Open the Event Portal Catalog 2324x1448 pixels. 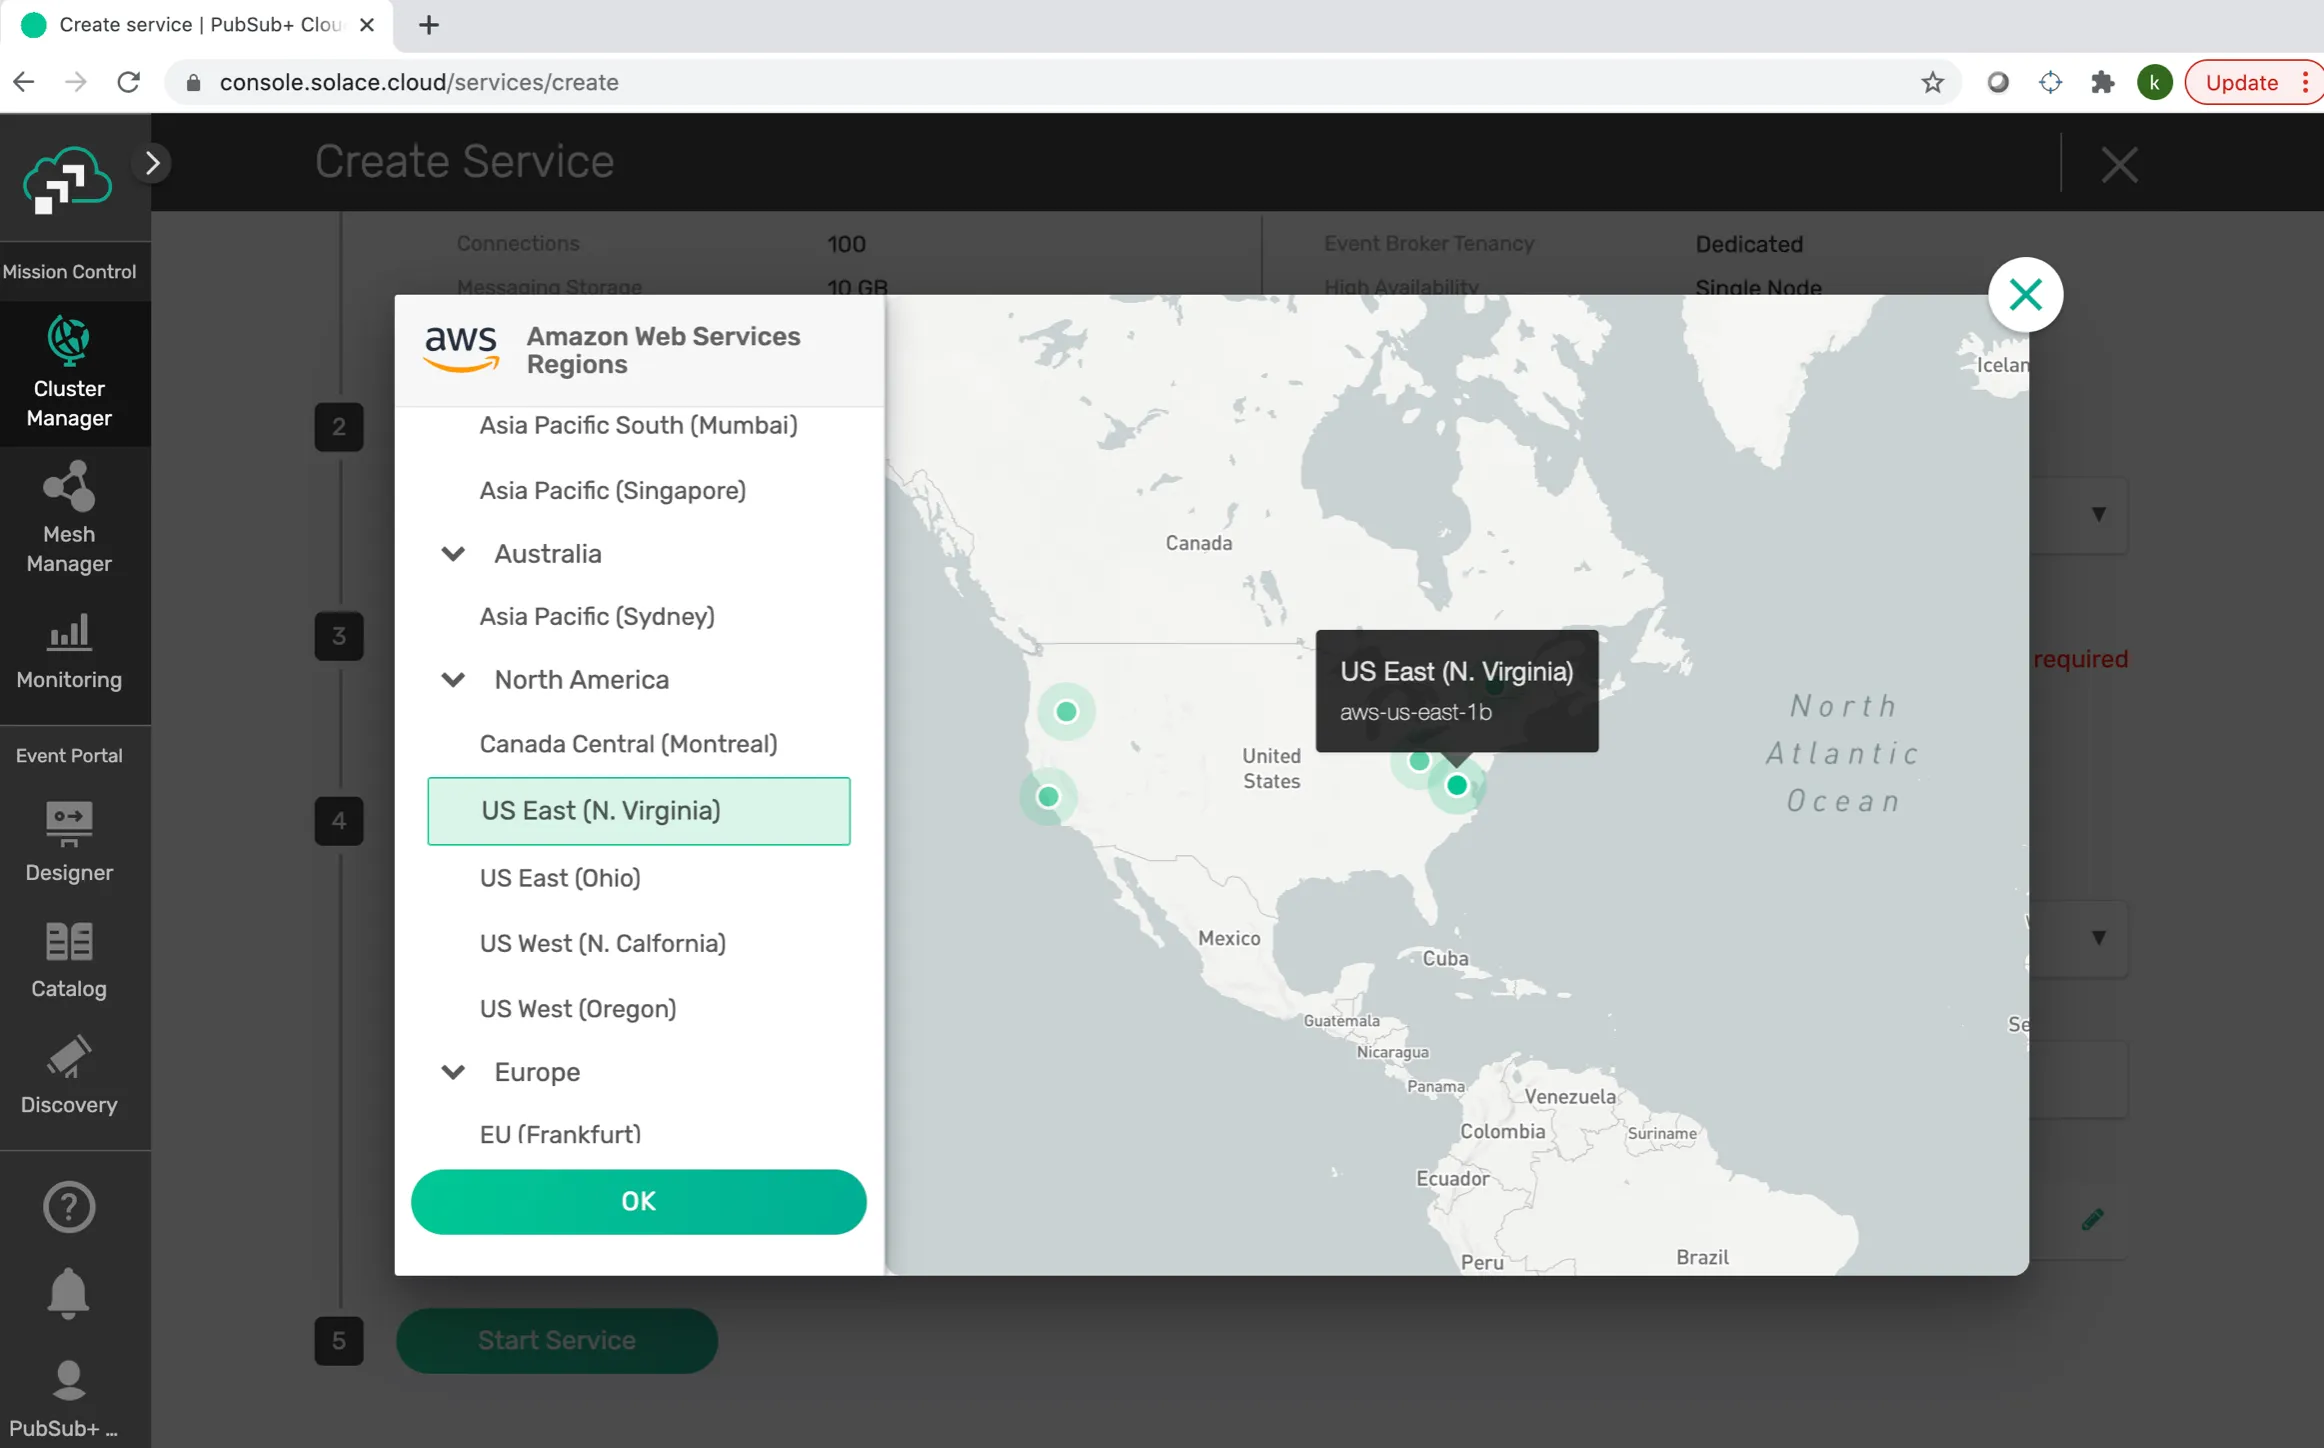pos(69,960)
